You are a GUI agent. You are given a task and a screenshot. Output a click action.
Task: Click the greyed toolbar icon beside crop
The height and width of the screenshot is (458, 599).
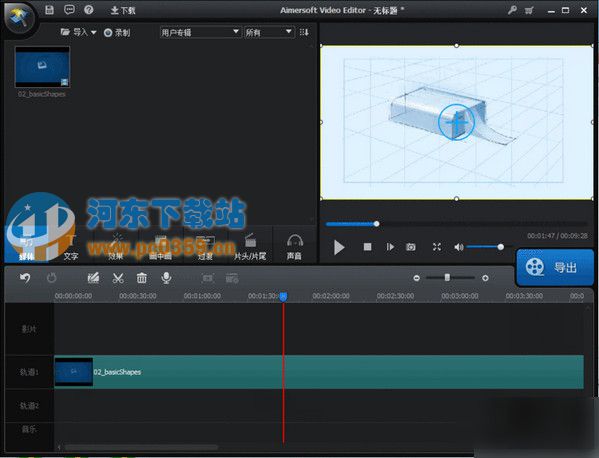232,278
